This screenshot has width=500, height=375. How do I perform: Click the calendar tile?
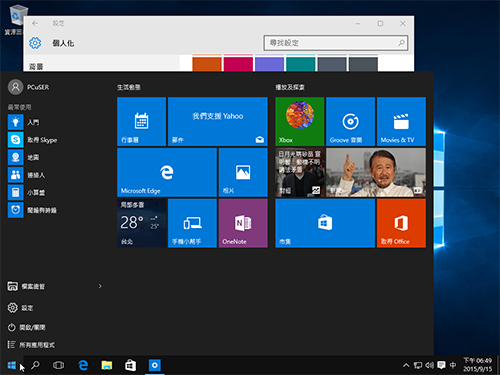tap(142, 122)
